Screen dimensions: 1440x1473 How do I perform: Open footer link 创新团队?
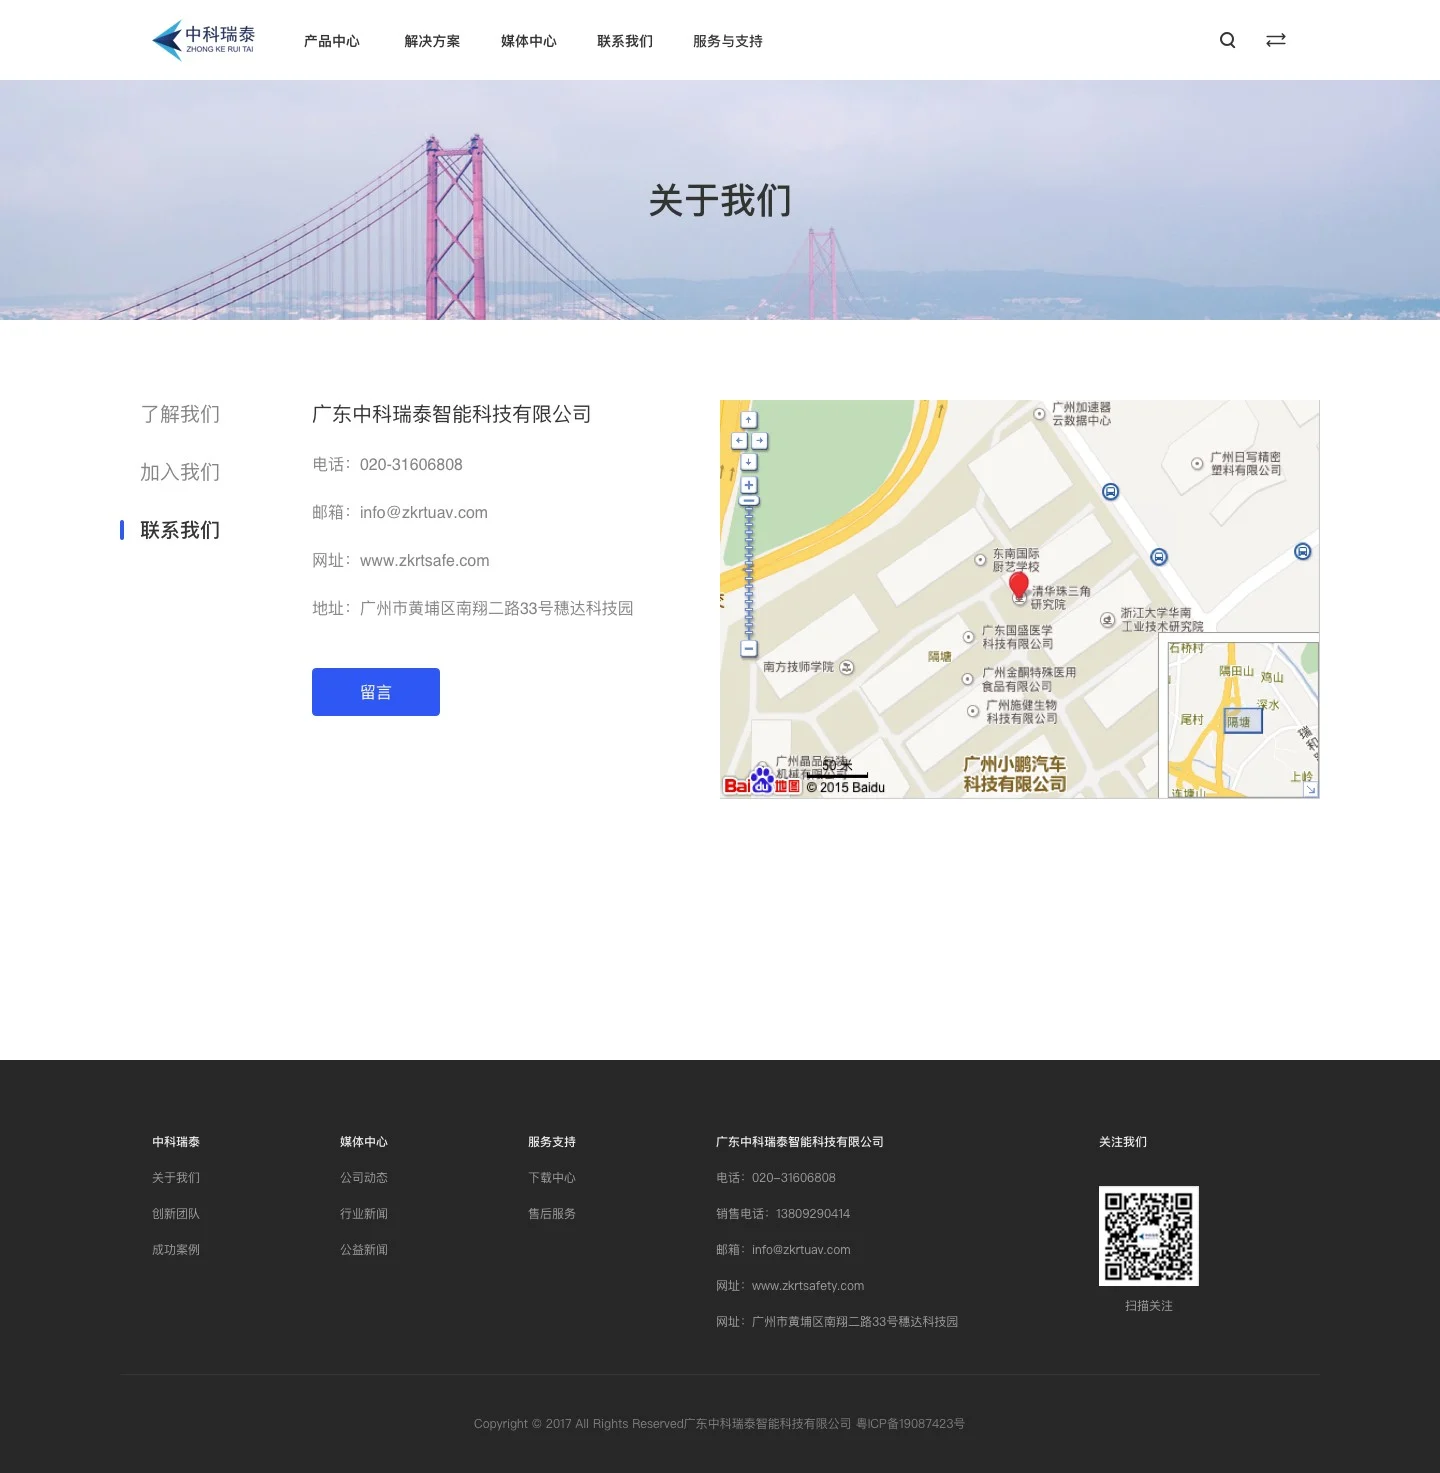(176, 1214)
